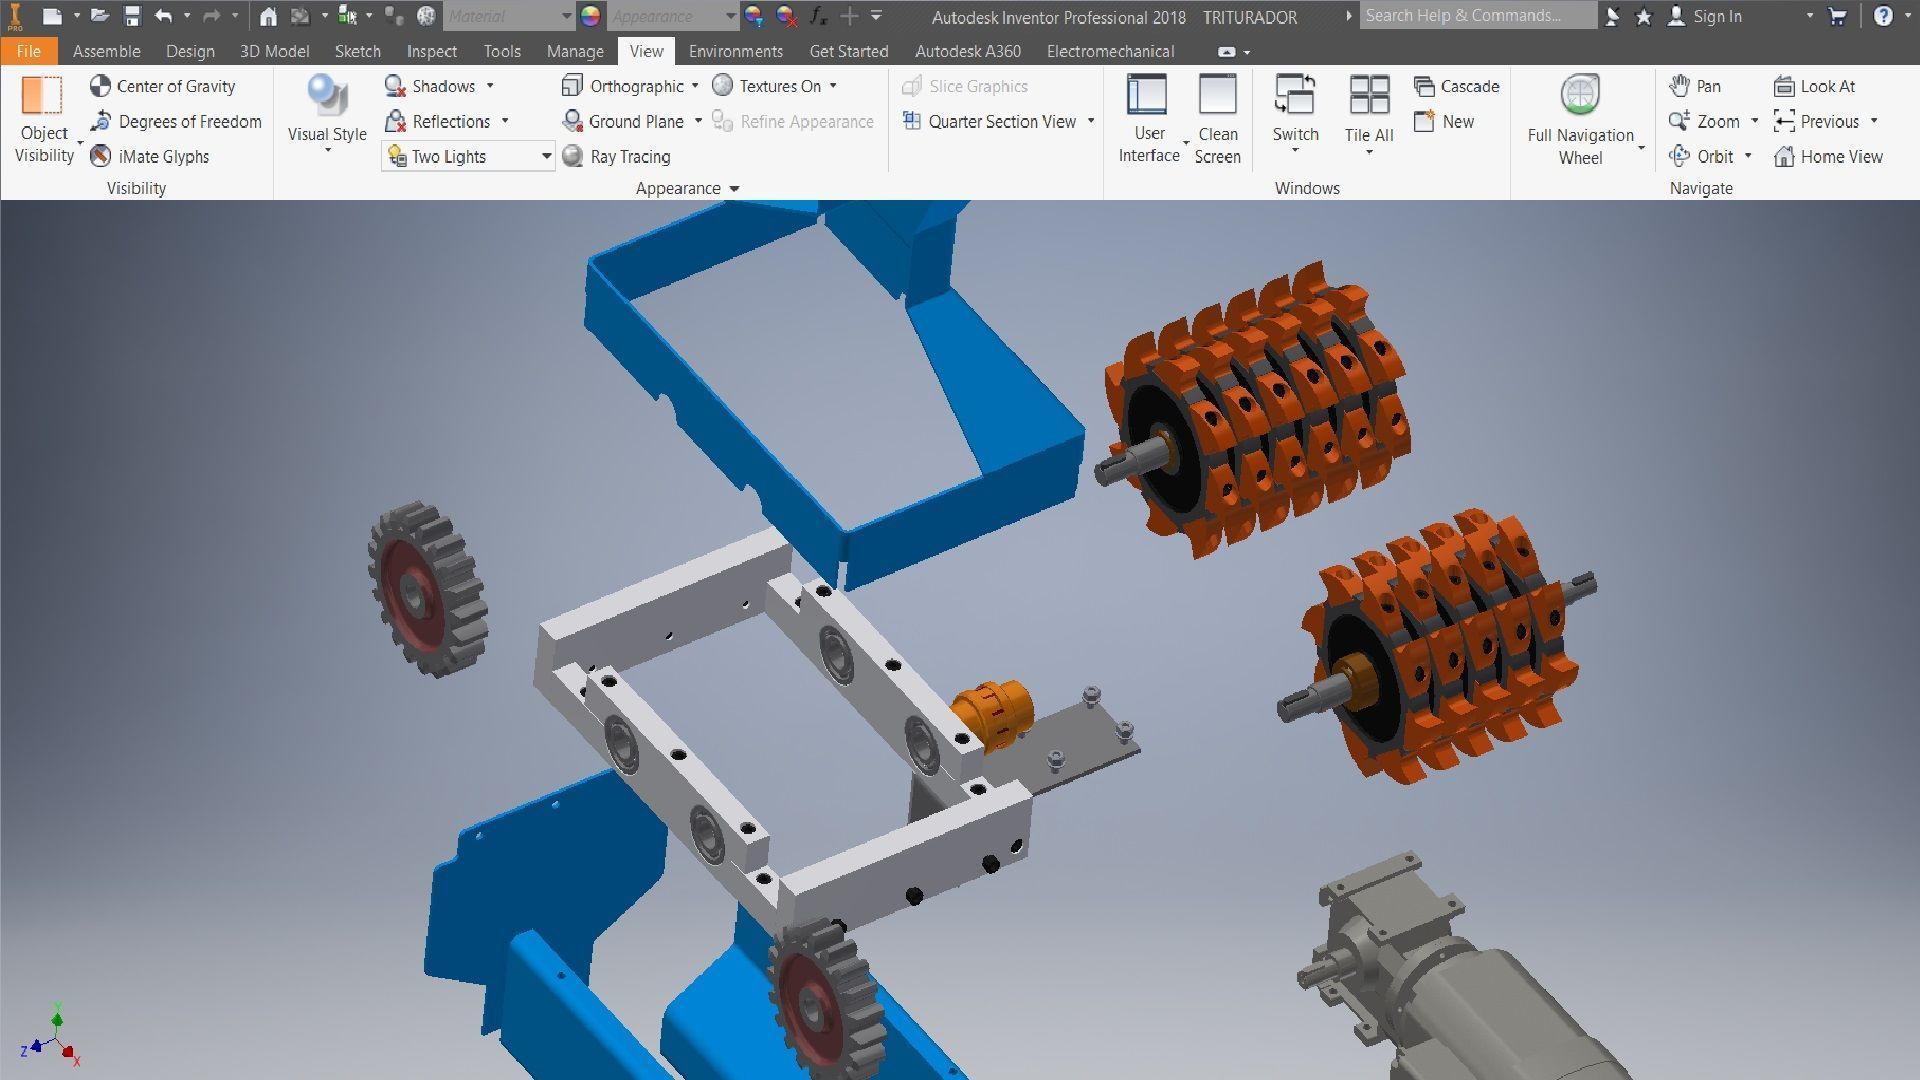Open the Appearance override dropdown
The height and width of the screenshot is (1080, 1920).
(673, 16)
